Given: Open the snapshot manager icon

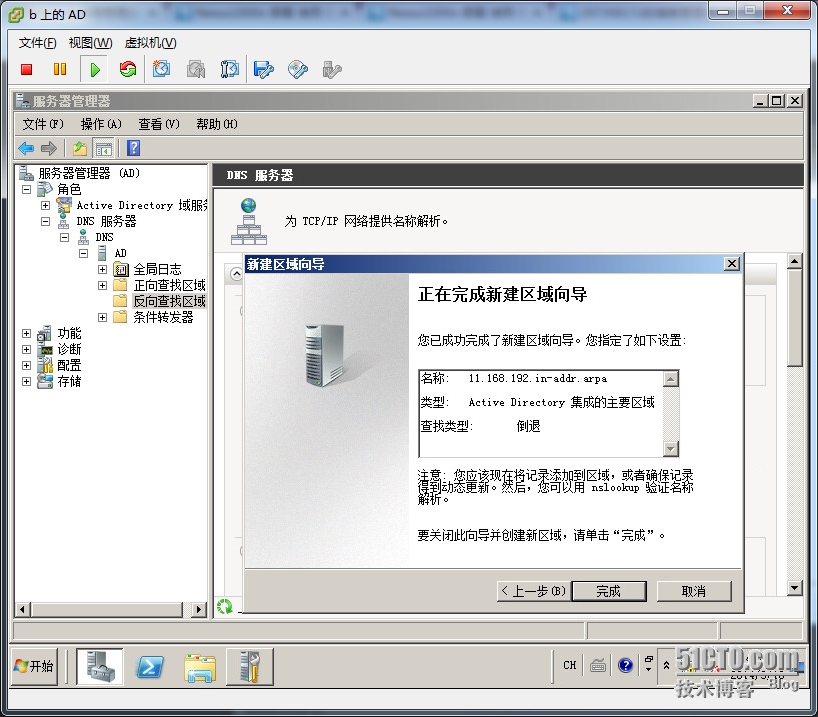Looking at the screenshot, I should 229,69.
